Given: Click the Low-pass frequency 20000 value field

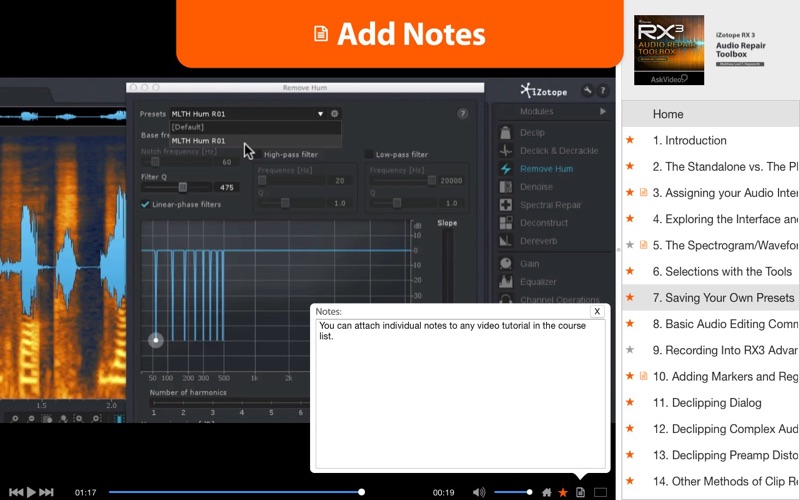Looking at the screenshot, I should (451, 180).
